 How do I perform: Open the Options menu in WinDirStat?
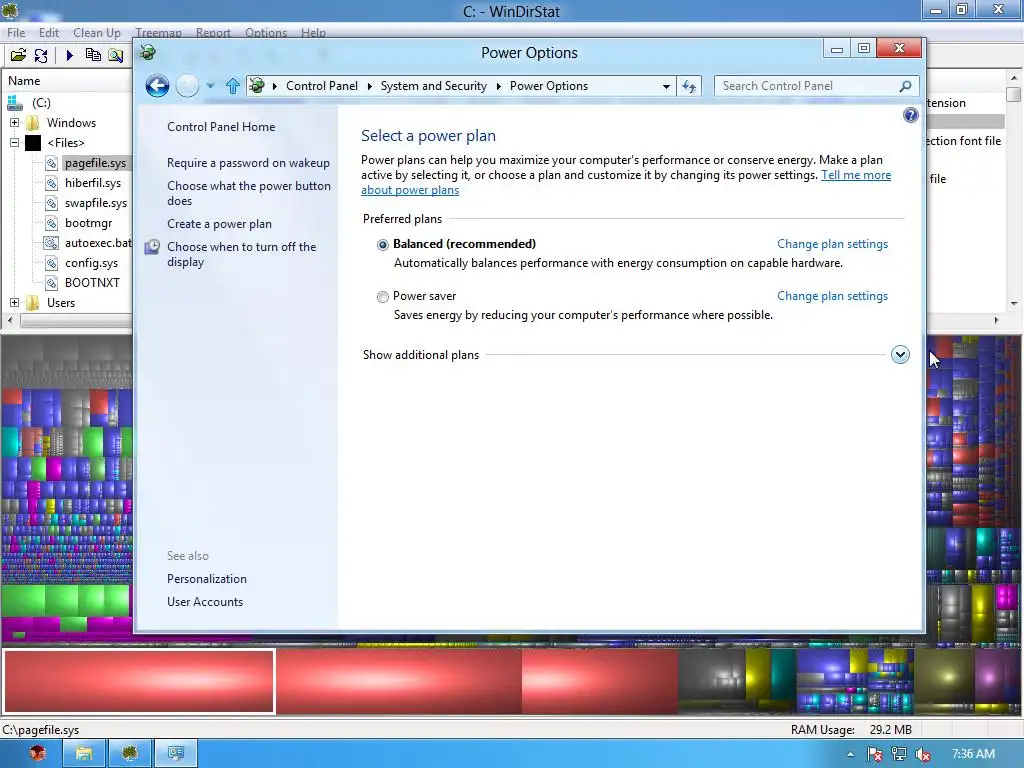[266, 33]
